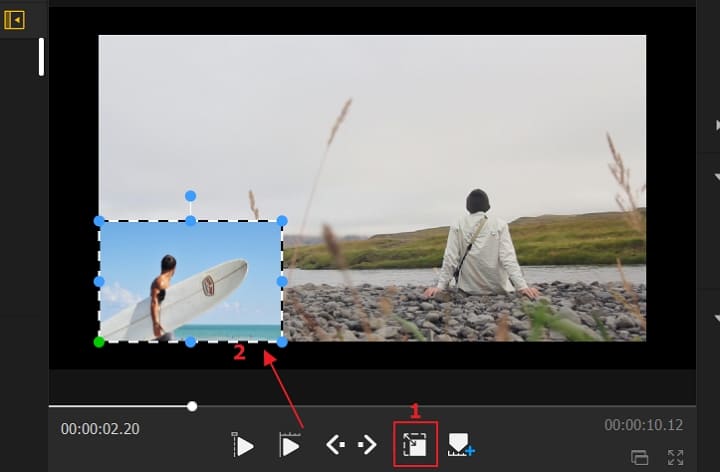
Task: Click the top-left resize handle of overlay
Action: (99, 221)
